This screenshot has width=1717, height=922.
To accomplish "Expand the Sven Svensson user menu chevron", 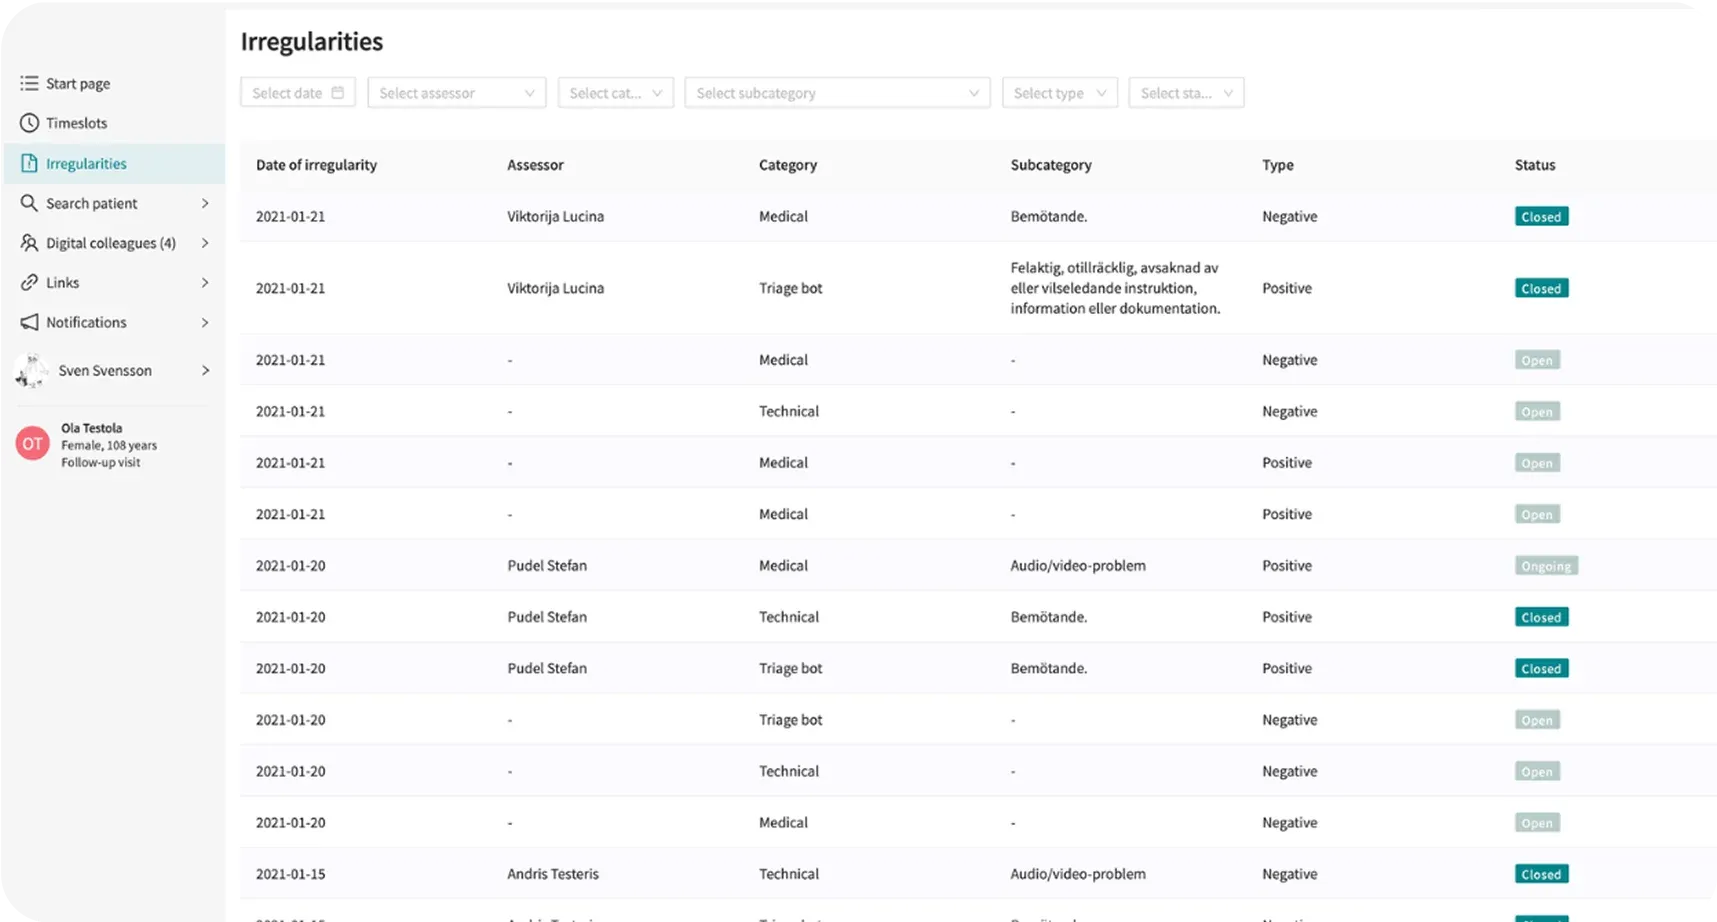I will pyautogui.click(x=205, y=371).
